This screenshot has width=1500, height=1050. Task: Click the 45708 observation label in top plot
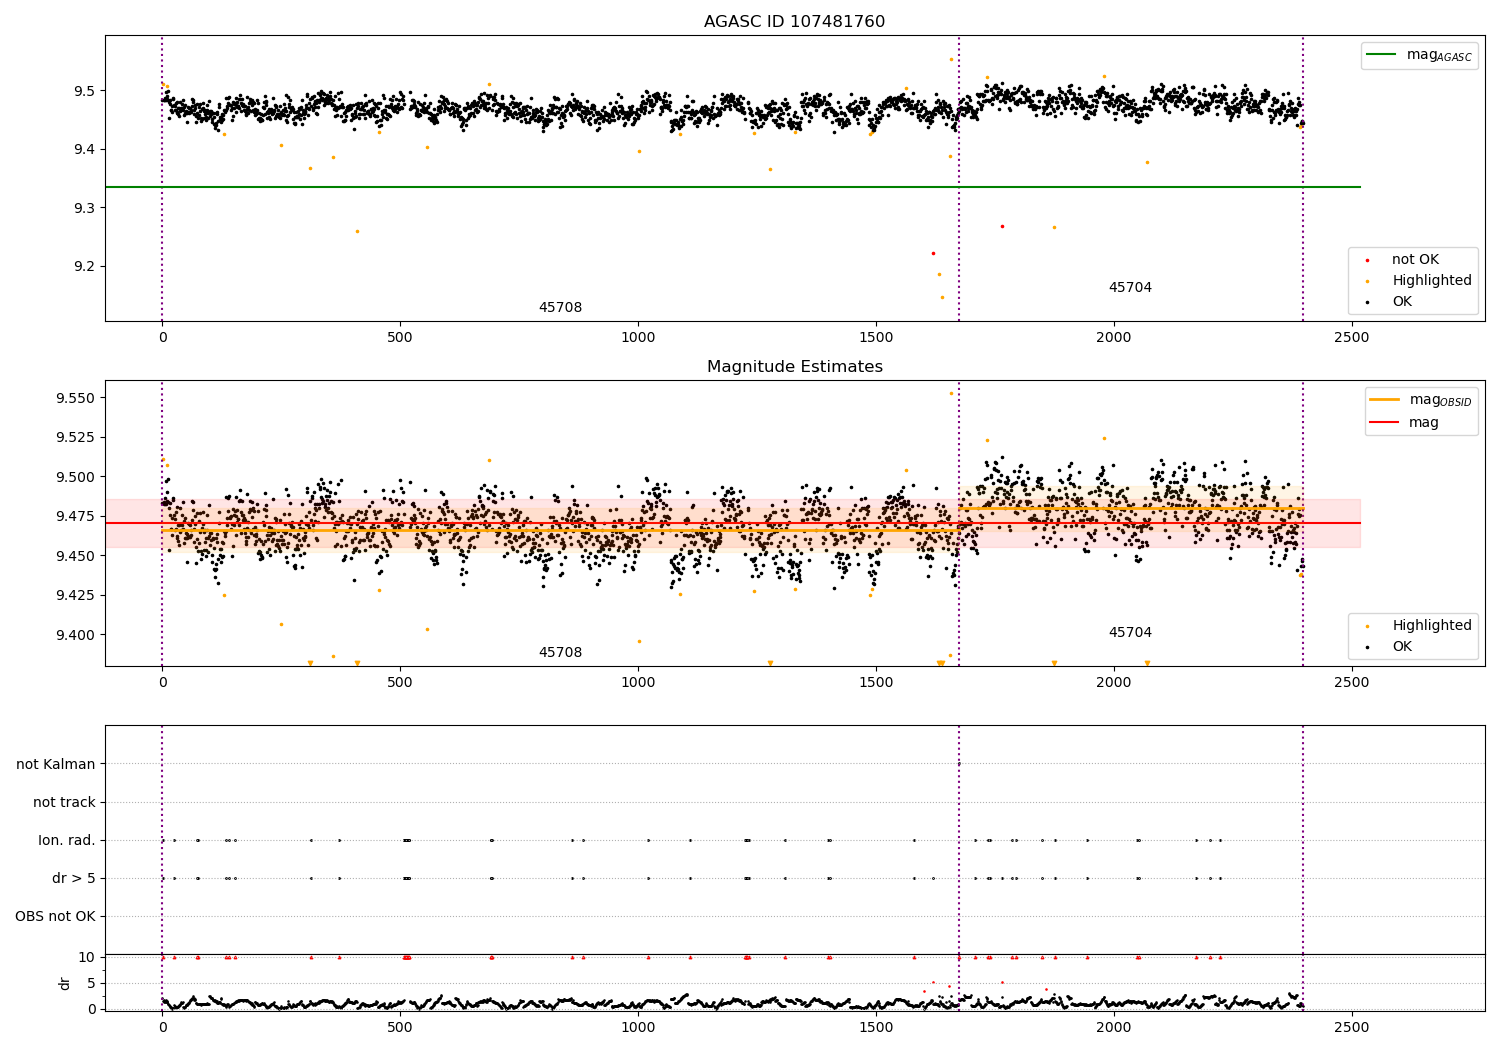560,308
